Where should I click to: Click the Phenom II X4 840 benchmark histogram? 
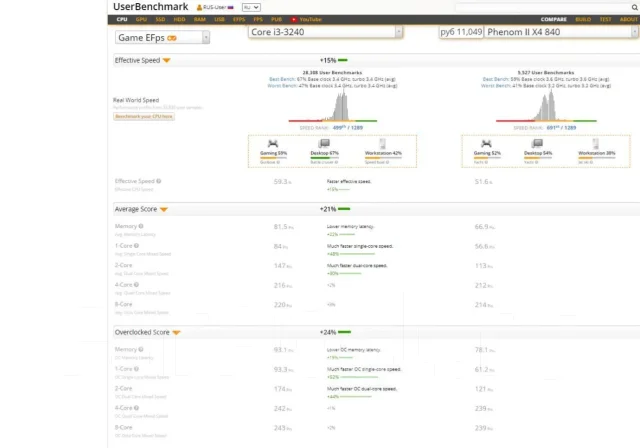[546, 106]
